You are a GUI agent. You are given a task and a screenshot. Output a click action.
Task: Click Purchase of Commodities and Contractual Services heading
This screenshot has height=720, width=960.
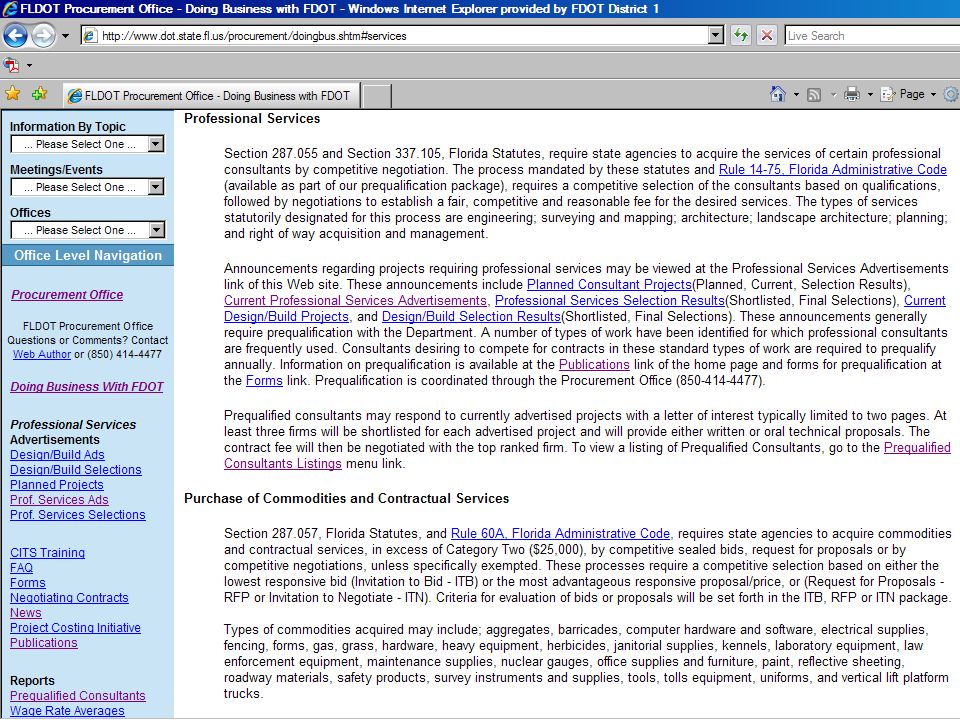pyautogui.click(x=347, y=498)
